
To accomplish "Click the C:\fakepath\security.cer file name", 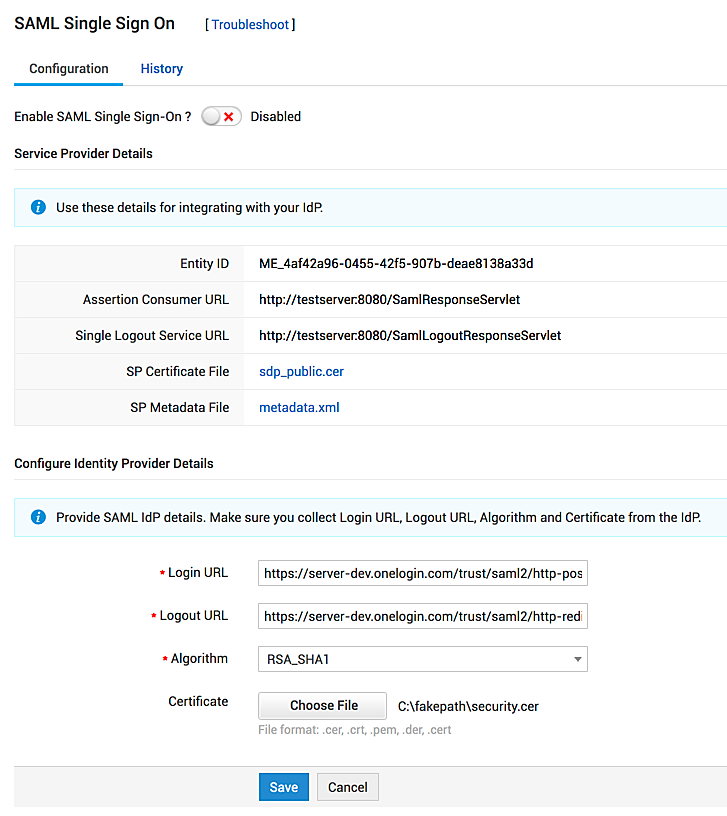I will click(468, 707).
